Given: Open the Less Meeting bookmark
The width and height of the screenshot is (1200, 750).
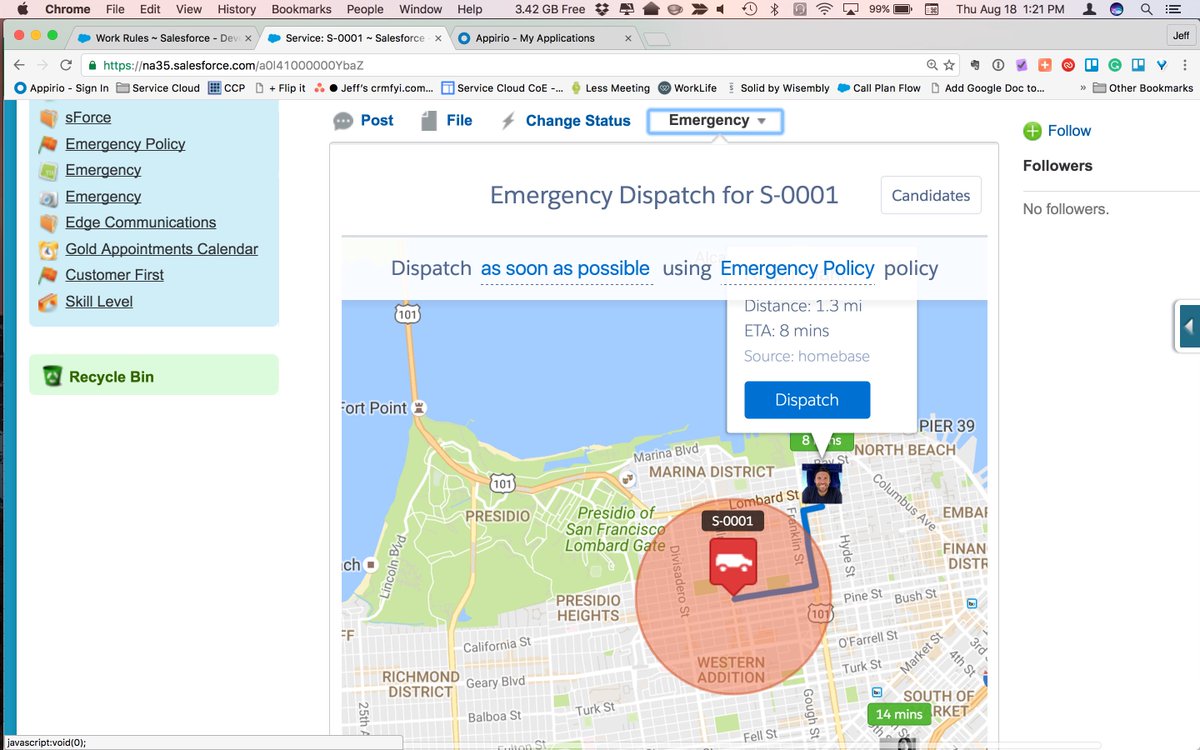Looking at the screenshot, I should (610, 88).
